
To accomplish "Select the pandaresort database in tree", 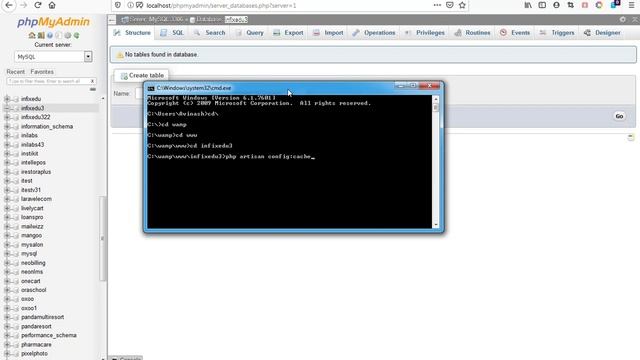I will click(x=36, y=327).
